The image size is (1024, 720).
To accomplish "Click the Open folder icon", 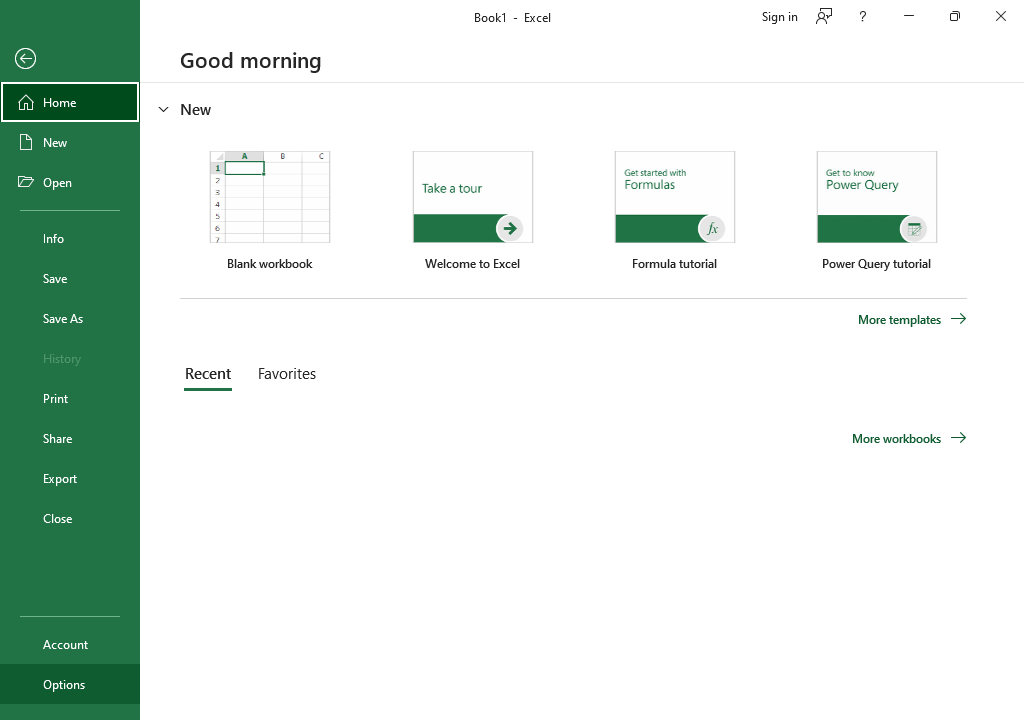I will (25, 182).
